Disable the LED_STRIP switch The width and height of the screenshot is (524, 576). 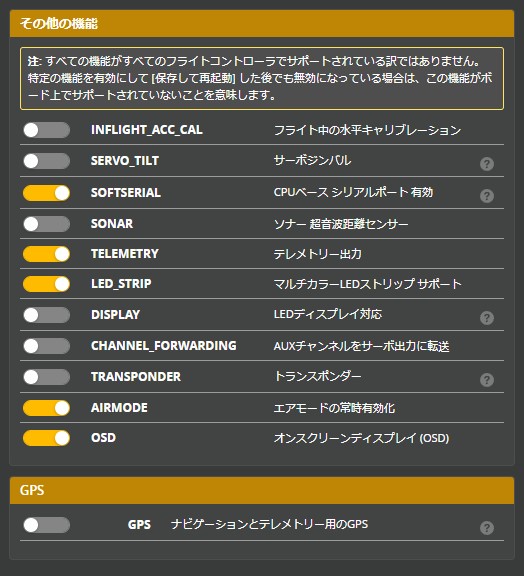[x=46, y=284]
